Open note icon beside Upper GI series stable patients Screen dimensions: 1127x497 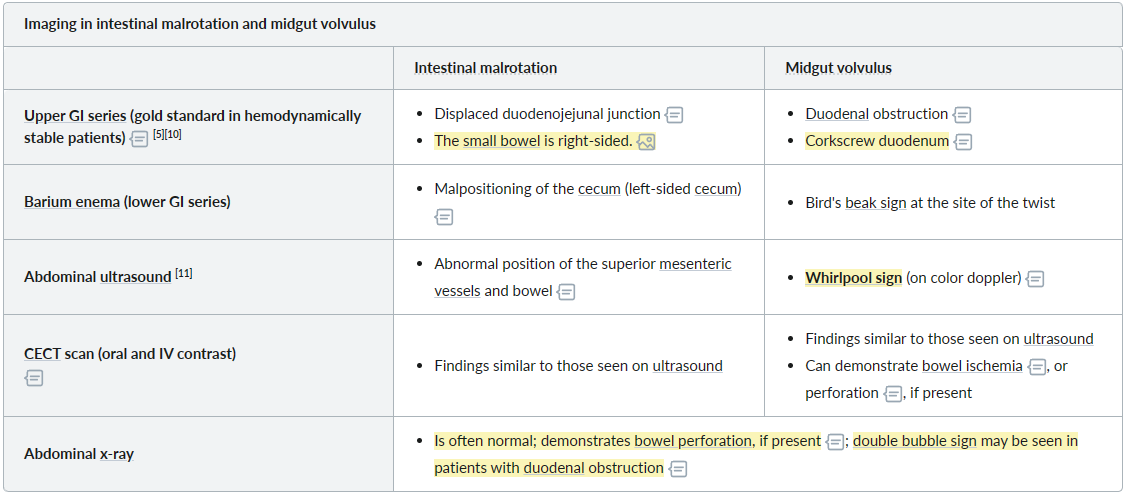139,139
